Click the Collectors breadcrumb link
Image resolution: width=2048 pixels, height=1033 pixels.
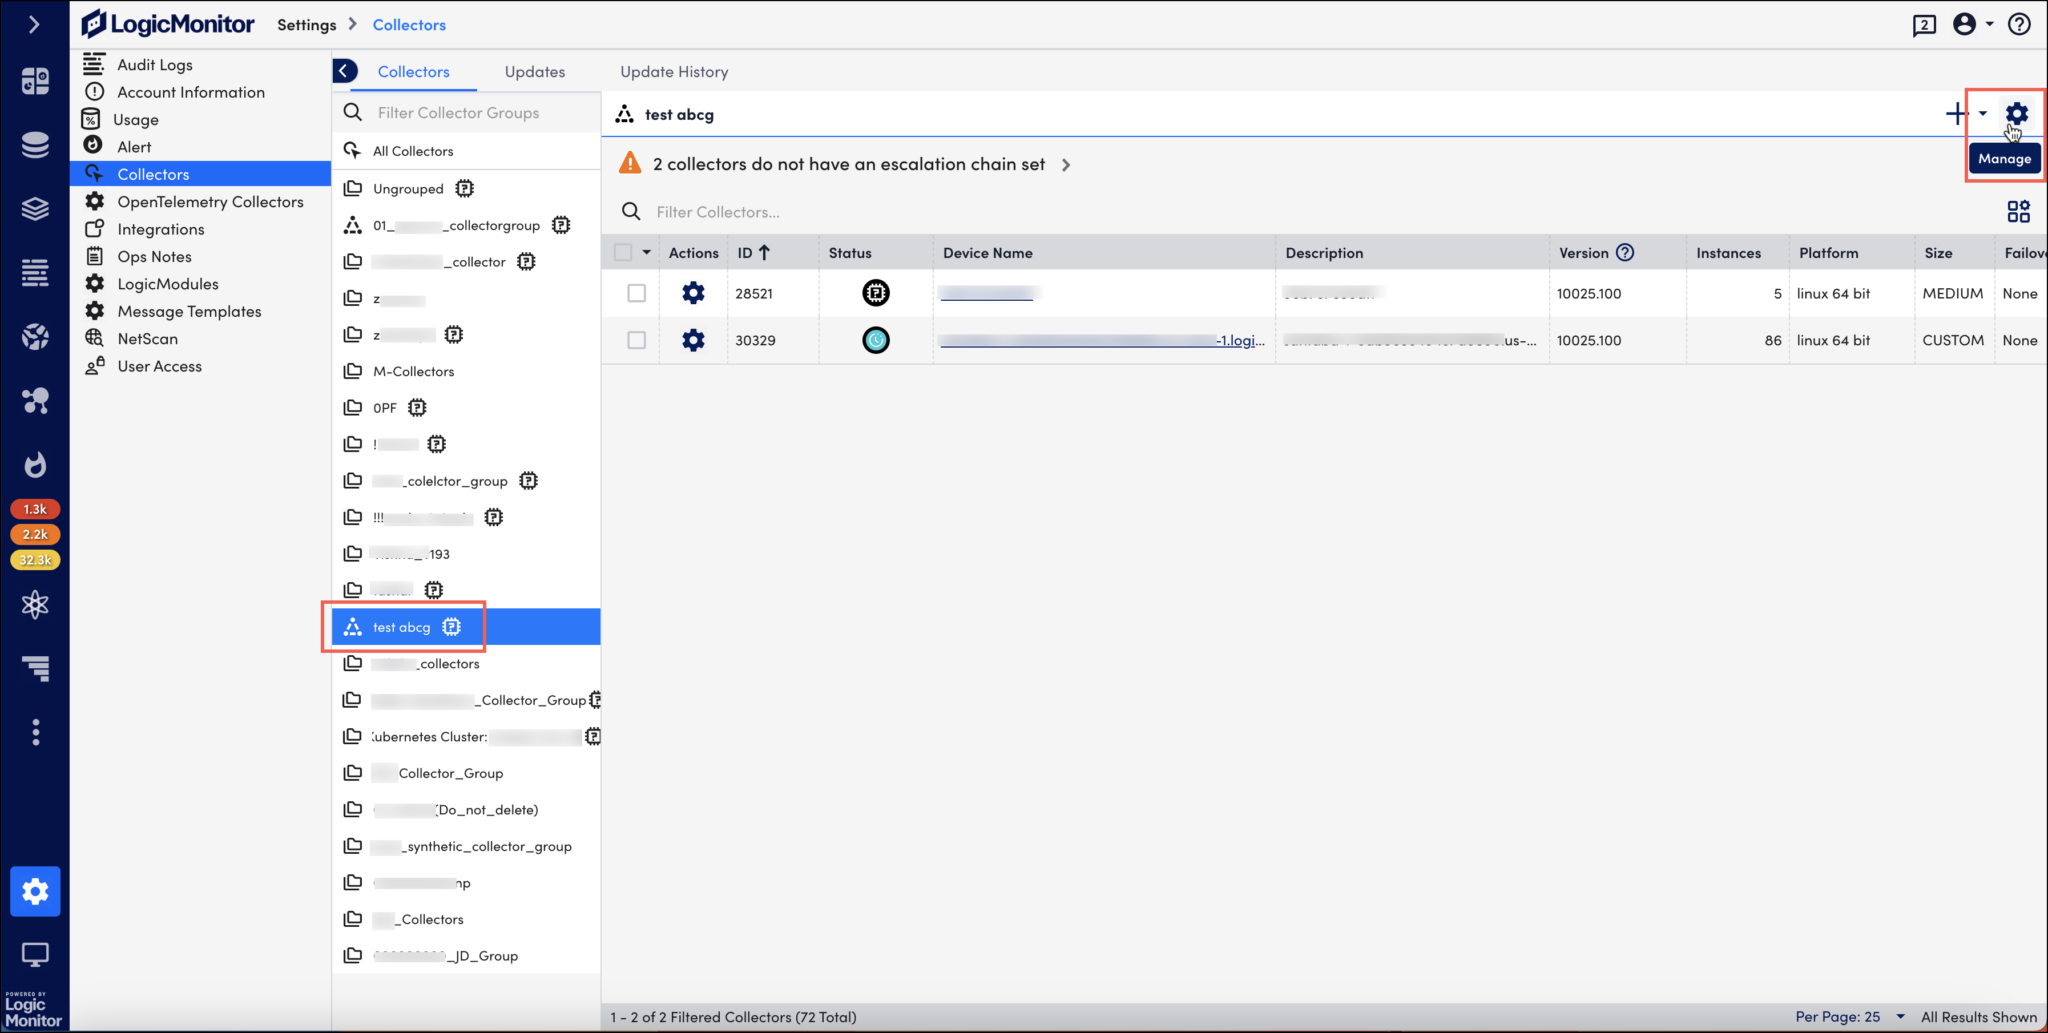coord(409,24)
